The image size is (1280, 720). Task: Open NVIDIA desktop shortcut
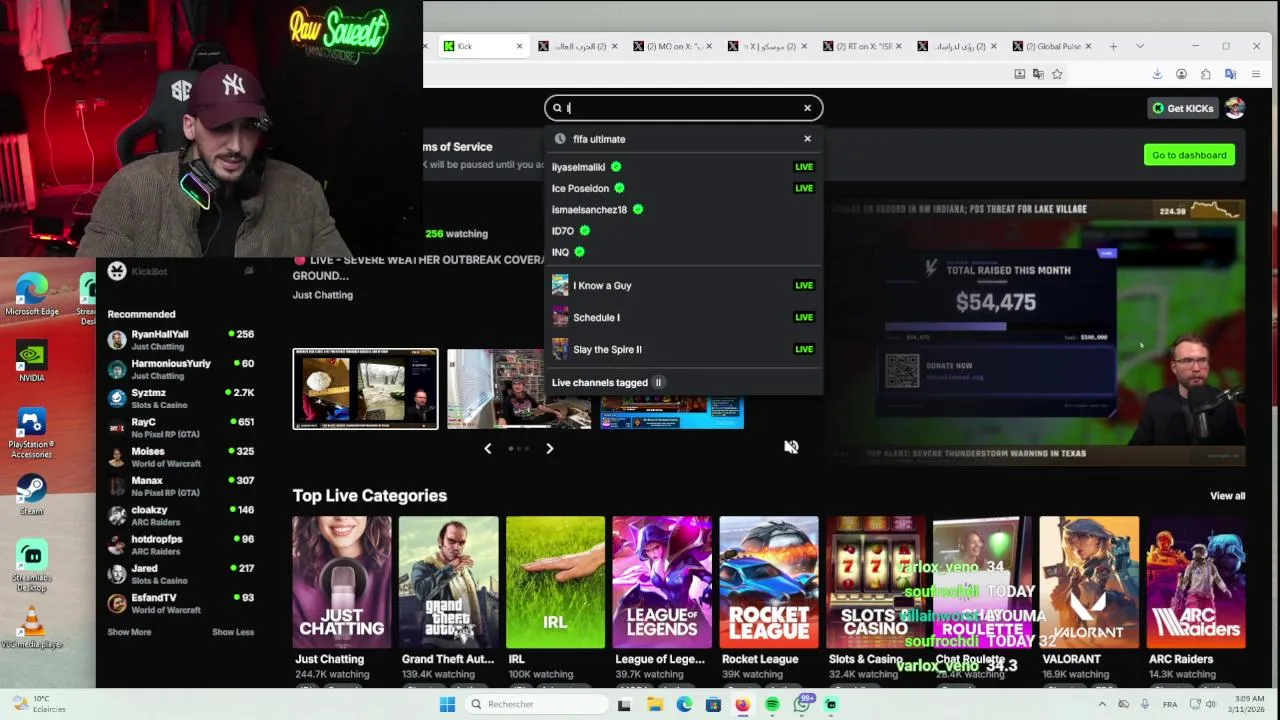coord(31,360)
